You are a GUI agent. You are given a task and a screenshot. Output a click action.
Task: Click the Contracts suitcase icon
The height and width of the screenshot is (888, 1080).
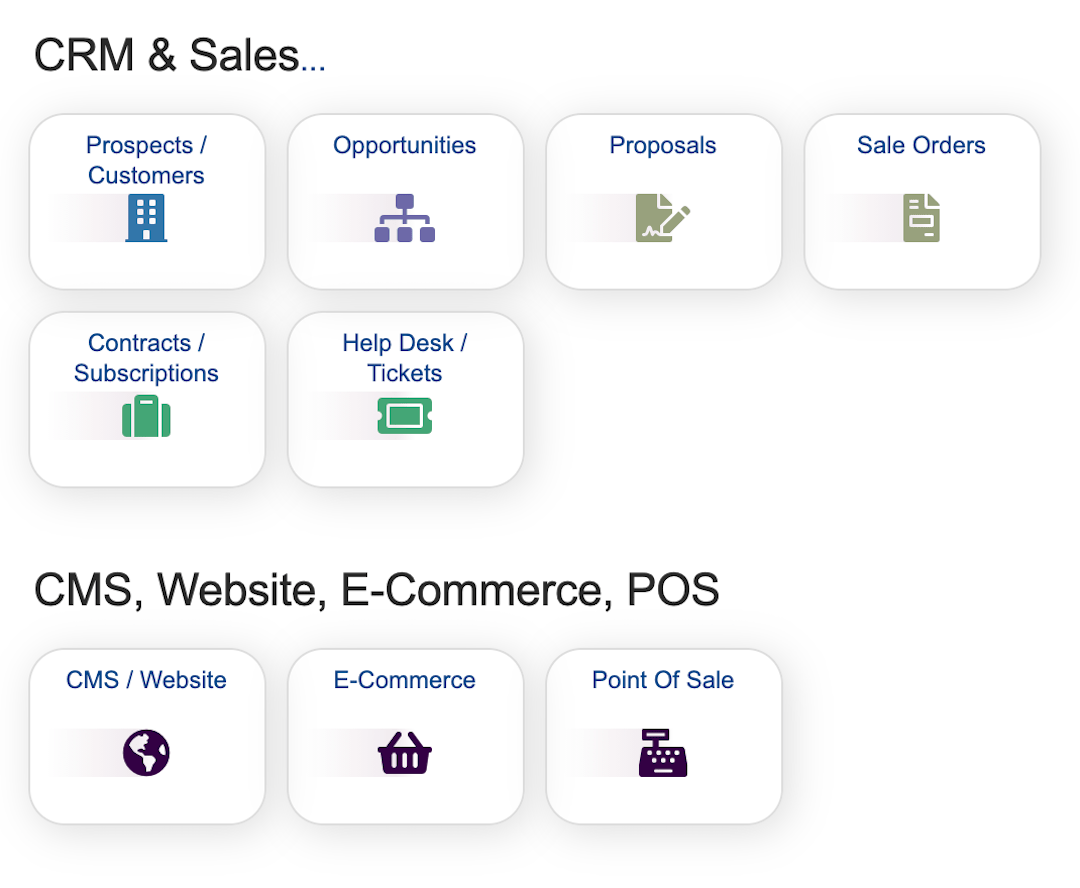point(146,416)
